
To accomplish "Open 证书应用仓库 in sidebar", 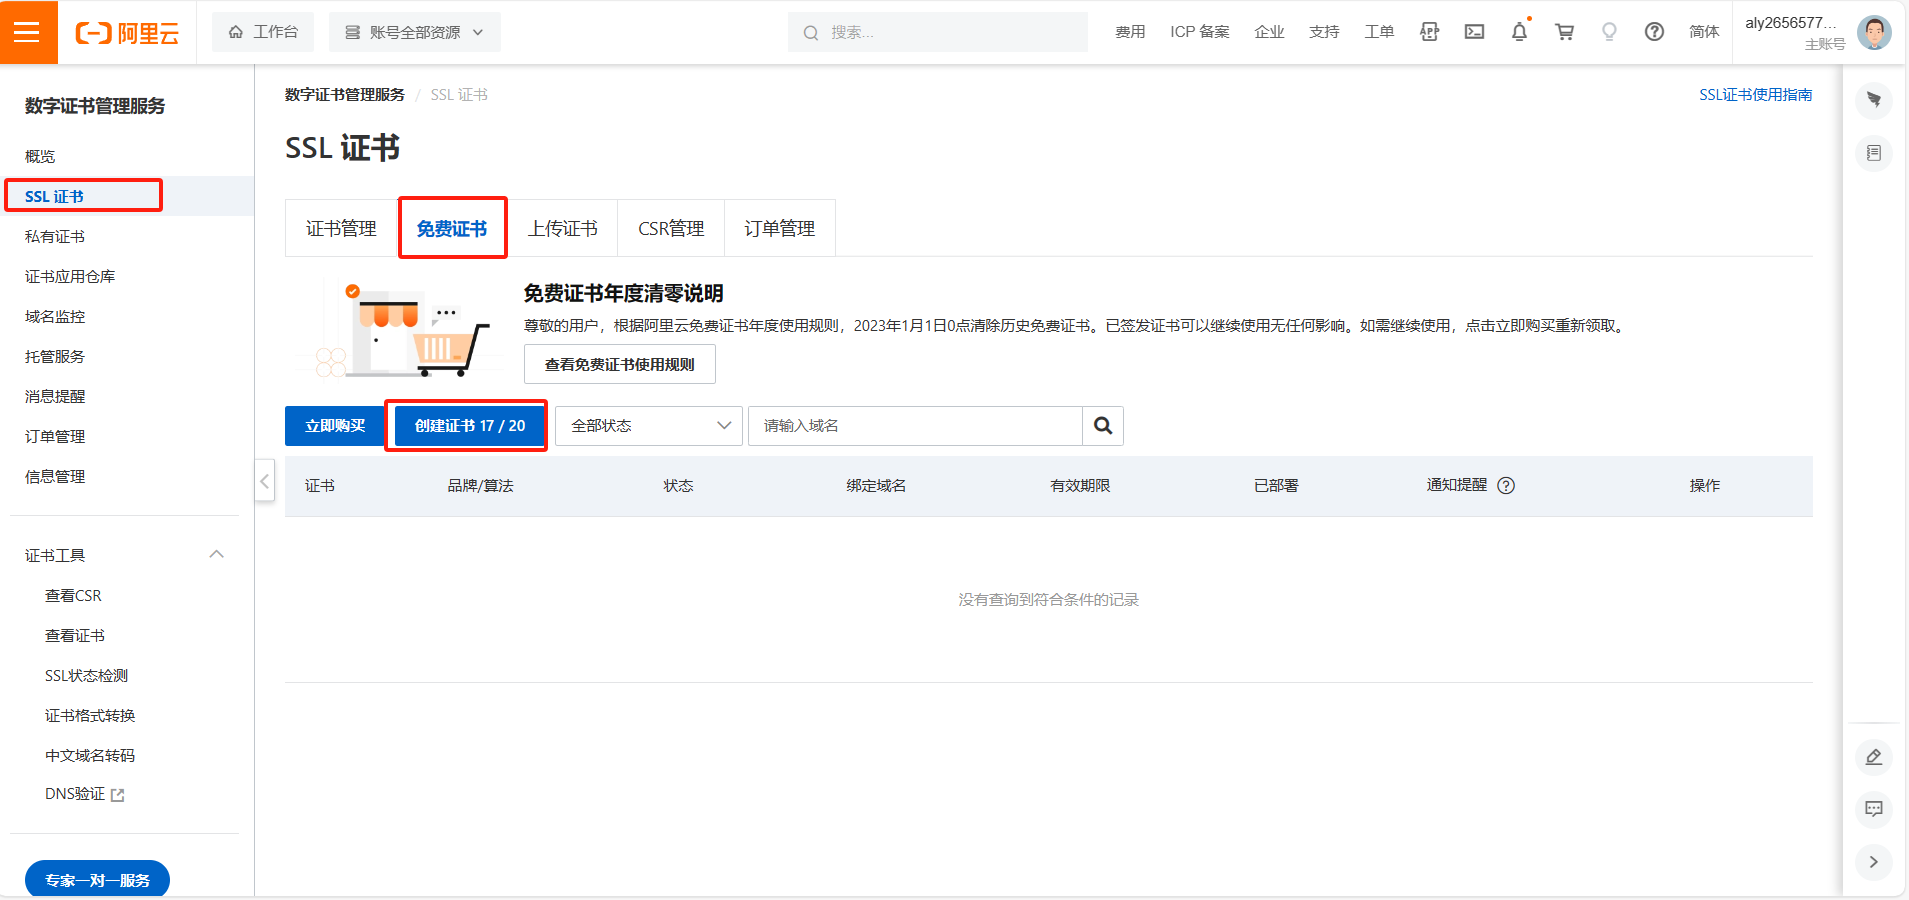I will click(x=70, y=276).
